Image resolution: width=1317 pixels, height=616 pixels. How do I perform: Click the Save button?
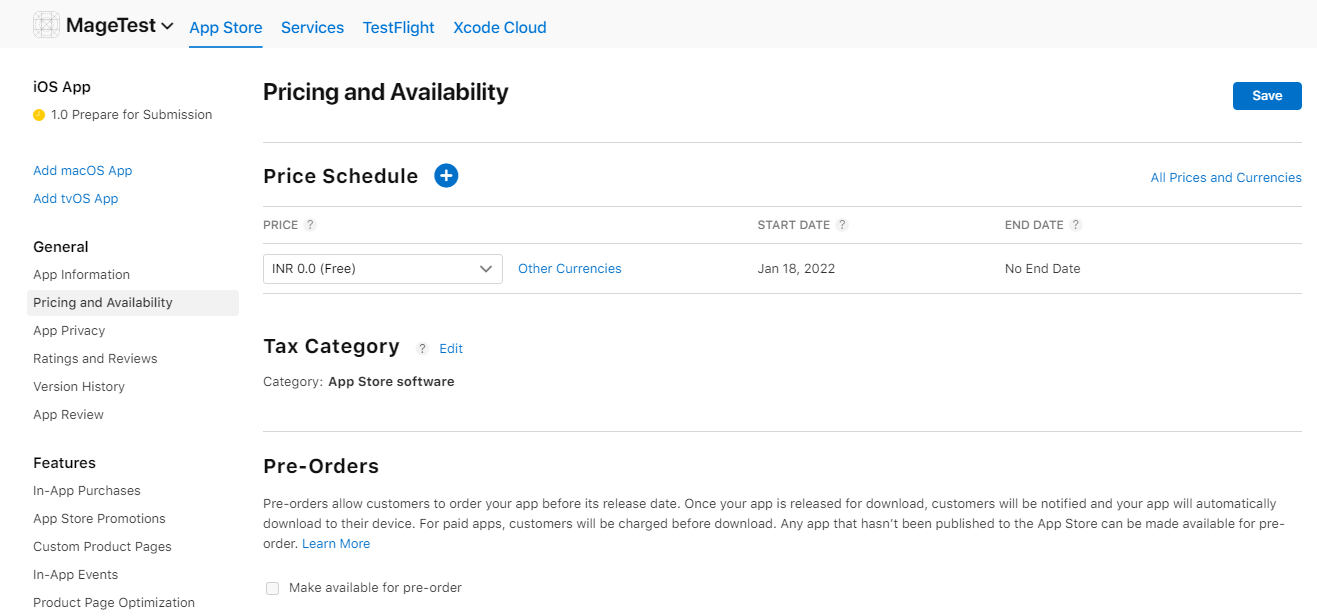coord(1266,95)
